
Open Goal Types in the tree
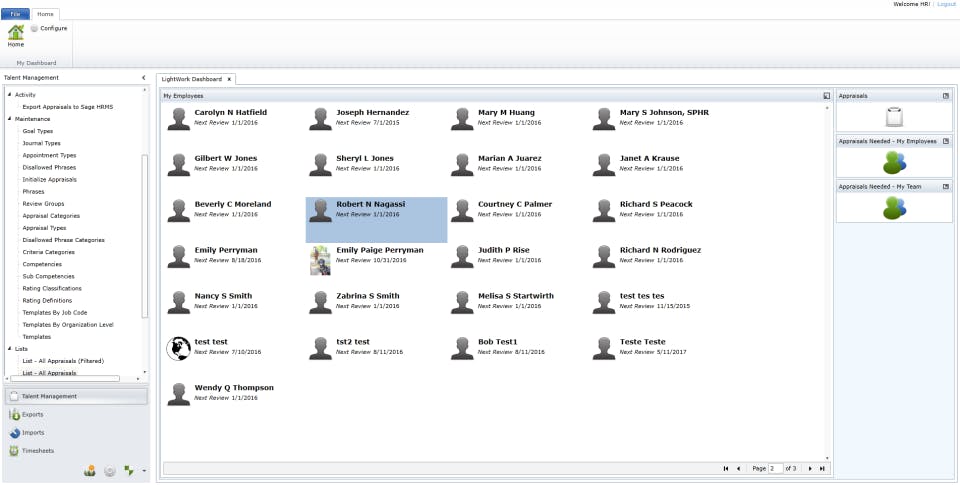37,131
